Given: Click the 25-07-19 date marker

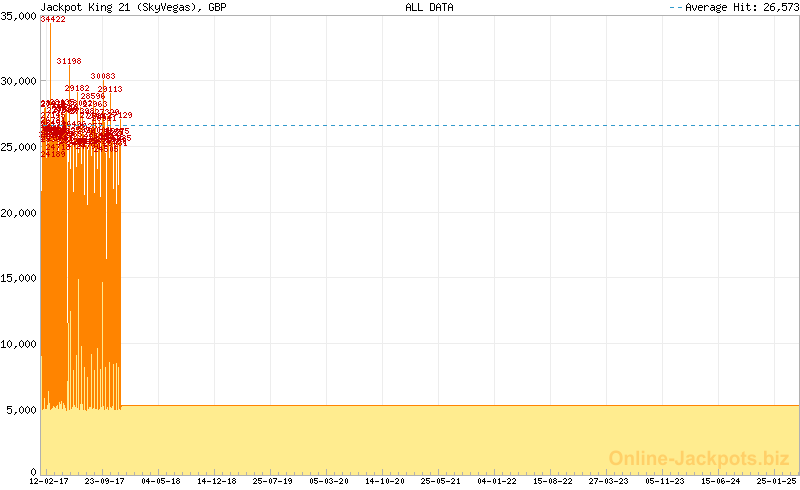Looking at the screenshot, I should point(273,481).
